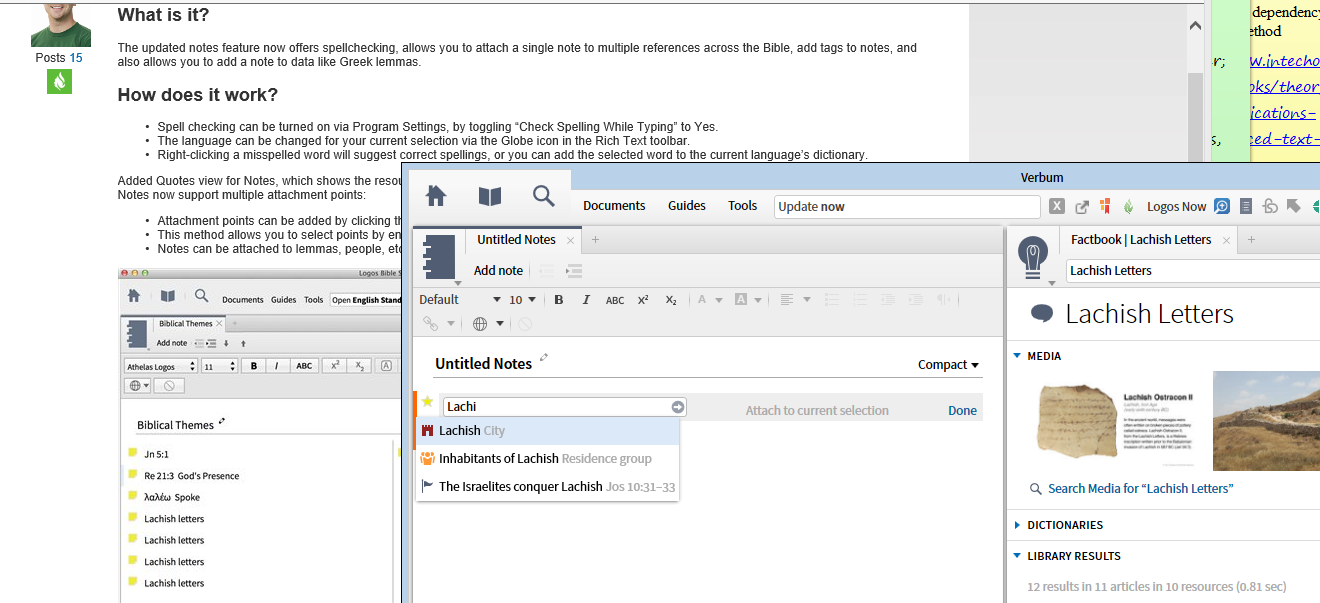This screenshot has height=603, width=1320.
Task: Click the Factbook Lachish Letters search field
Action: [1192, 270]
